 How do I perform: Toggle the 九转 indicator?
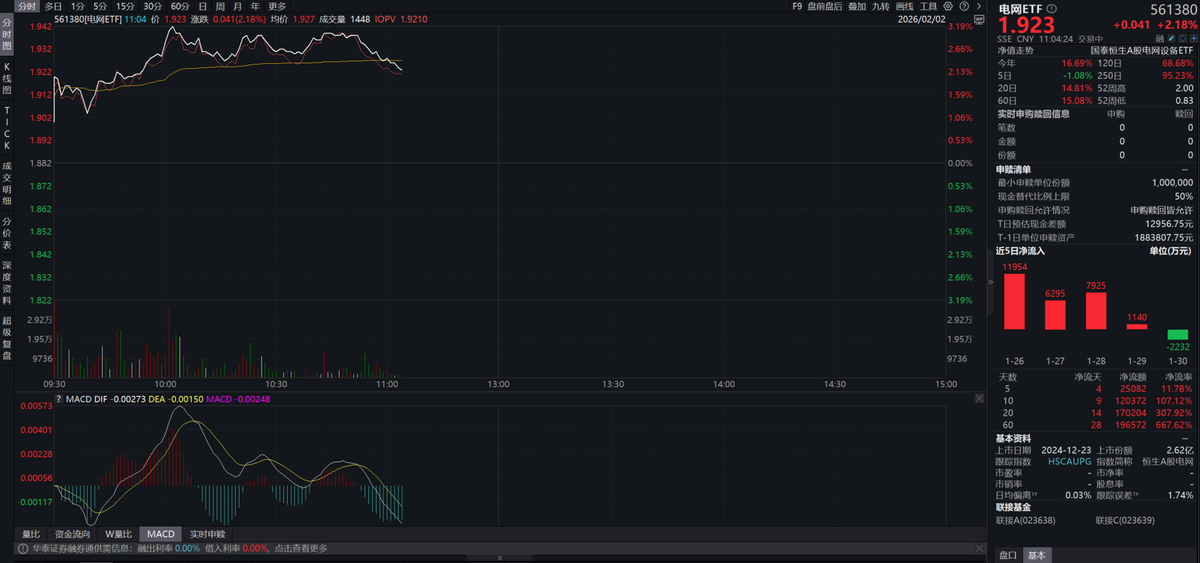coord(880,6)
